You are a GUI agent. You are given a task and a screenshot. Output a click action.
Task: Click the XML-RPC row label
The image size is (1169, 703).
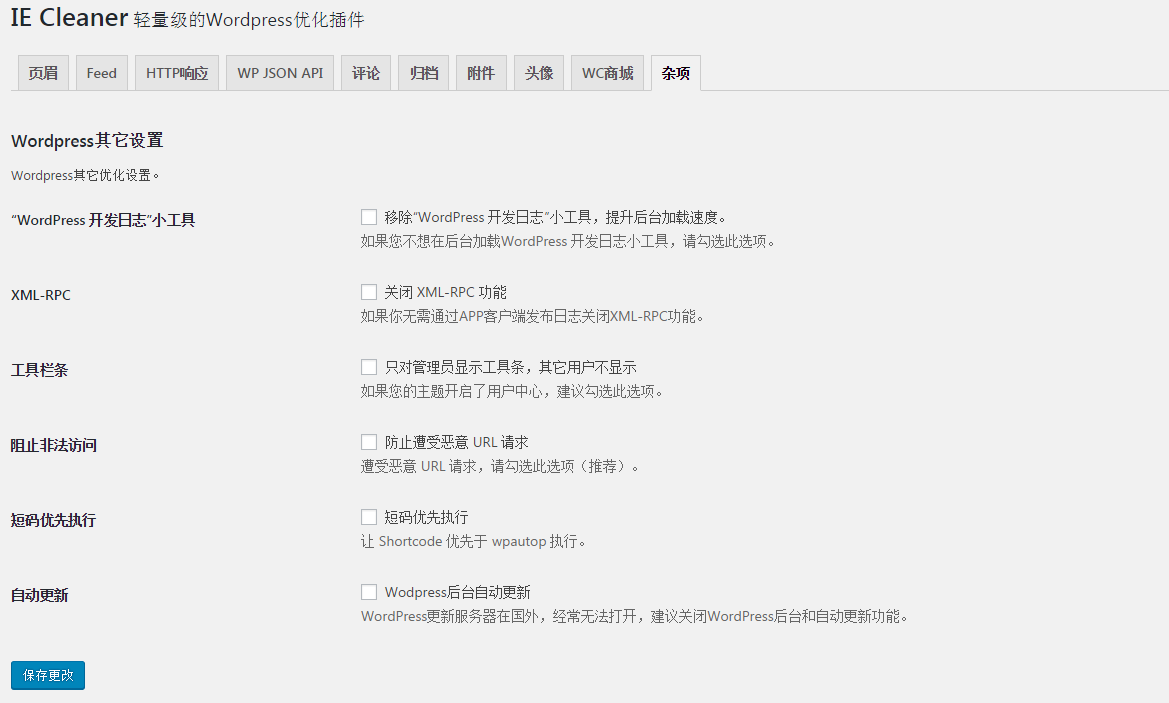coord(41,295)
